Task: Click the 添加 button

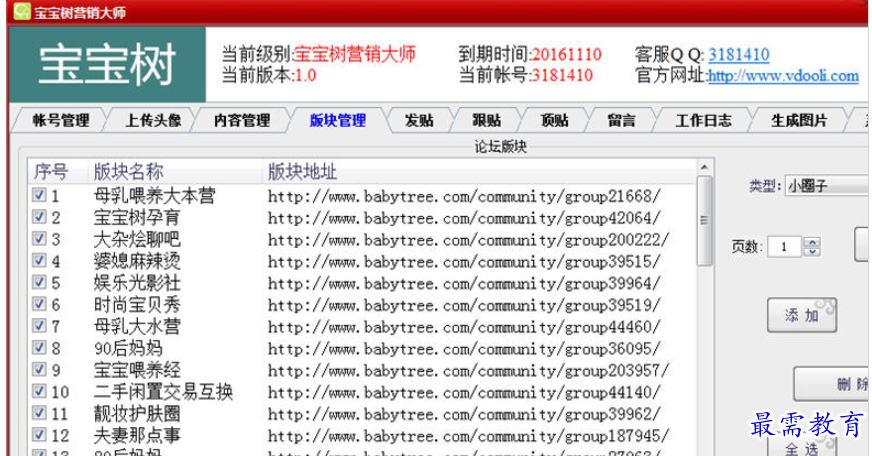Action: point(801,315)
